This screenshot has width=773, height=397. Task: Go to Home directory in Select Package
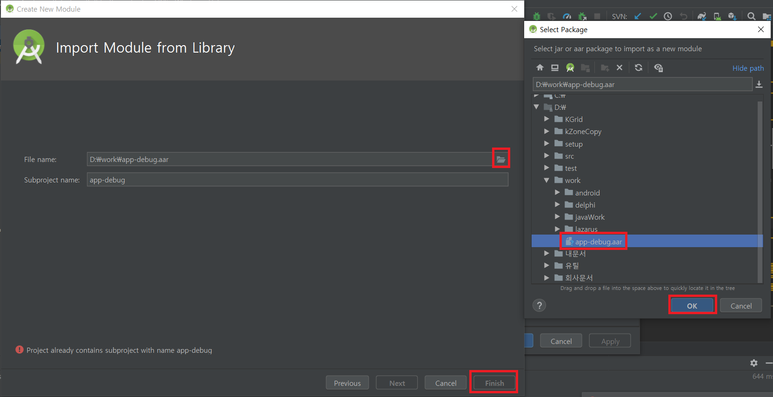point(540,68)
